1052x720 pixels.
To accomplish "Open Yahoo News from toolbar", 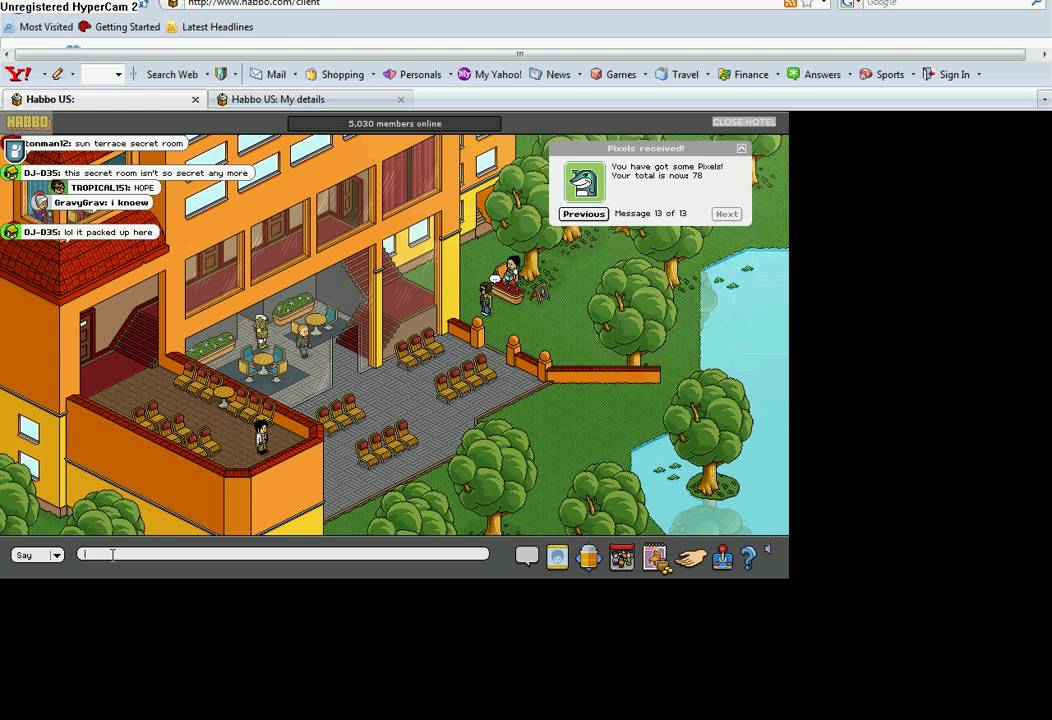I will coord(550,74).
